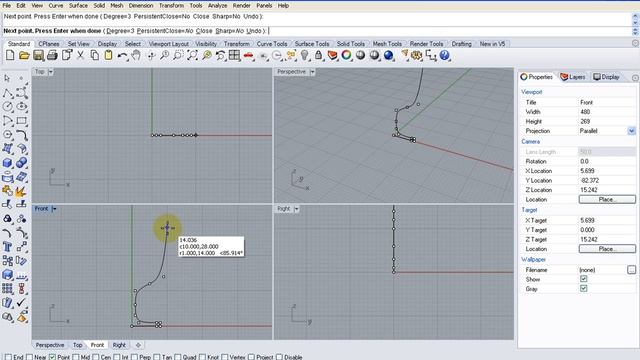Click the padlock Lock objects icon

click(x=318, y=55)
